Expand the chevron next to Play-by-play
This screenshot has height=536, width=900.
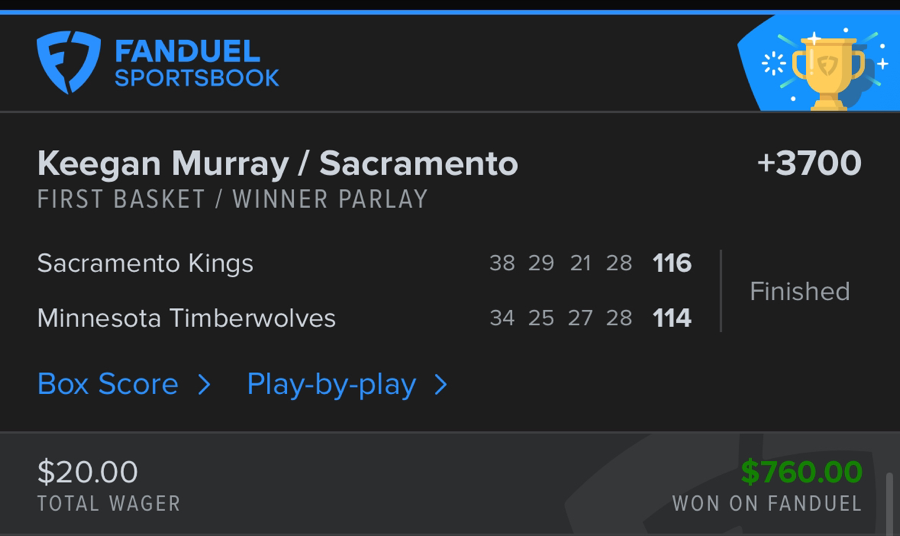click(x=441, y=385)
